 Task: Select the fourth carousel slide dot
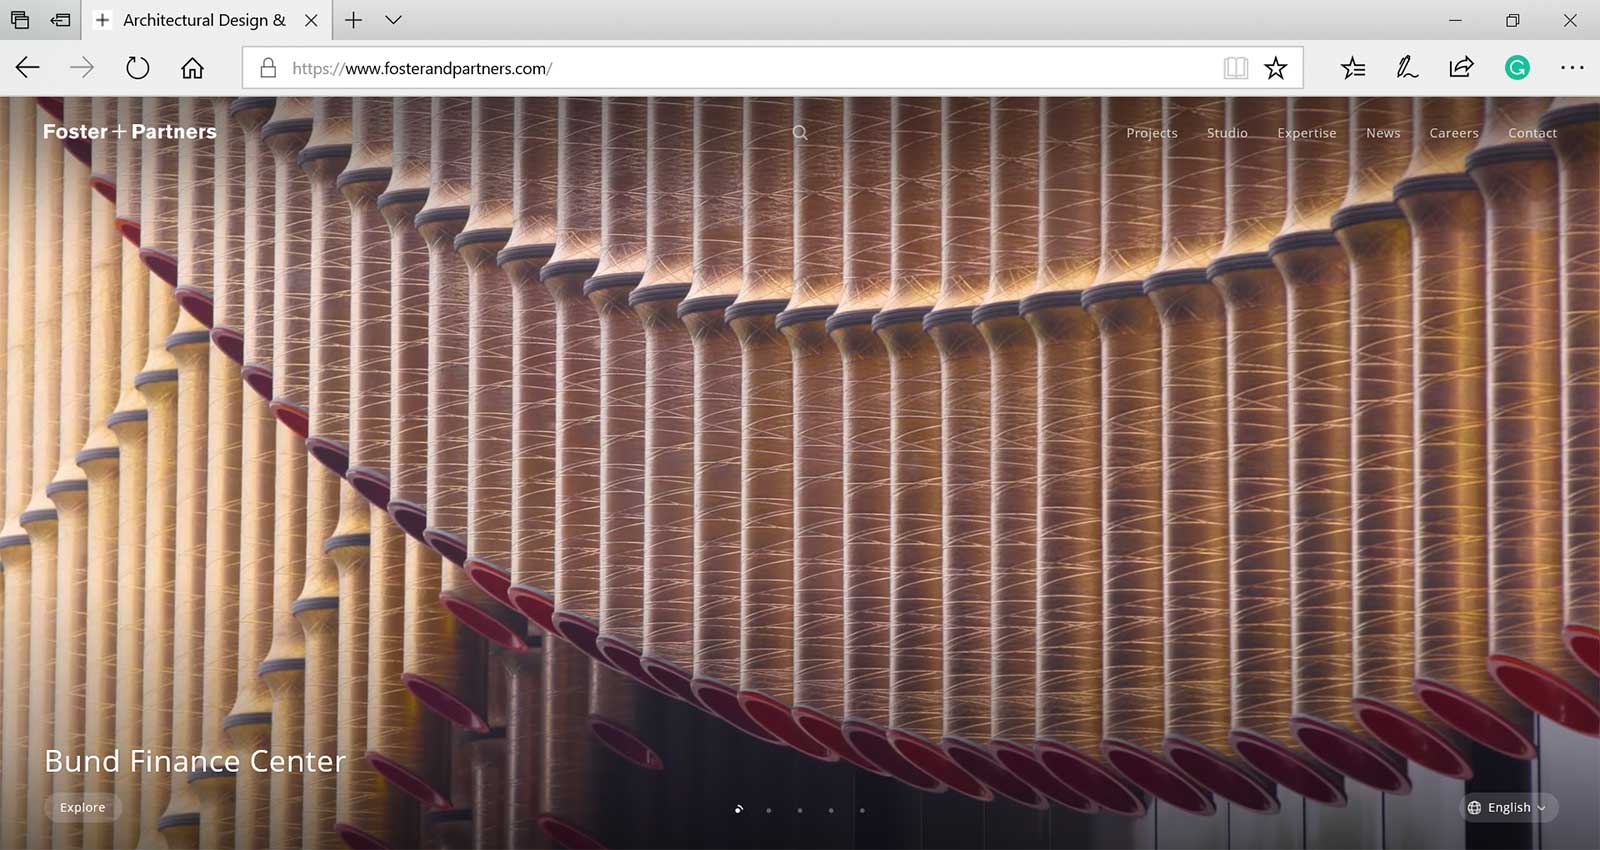pos(831,810)
